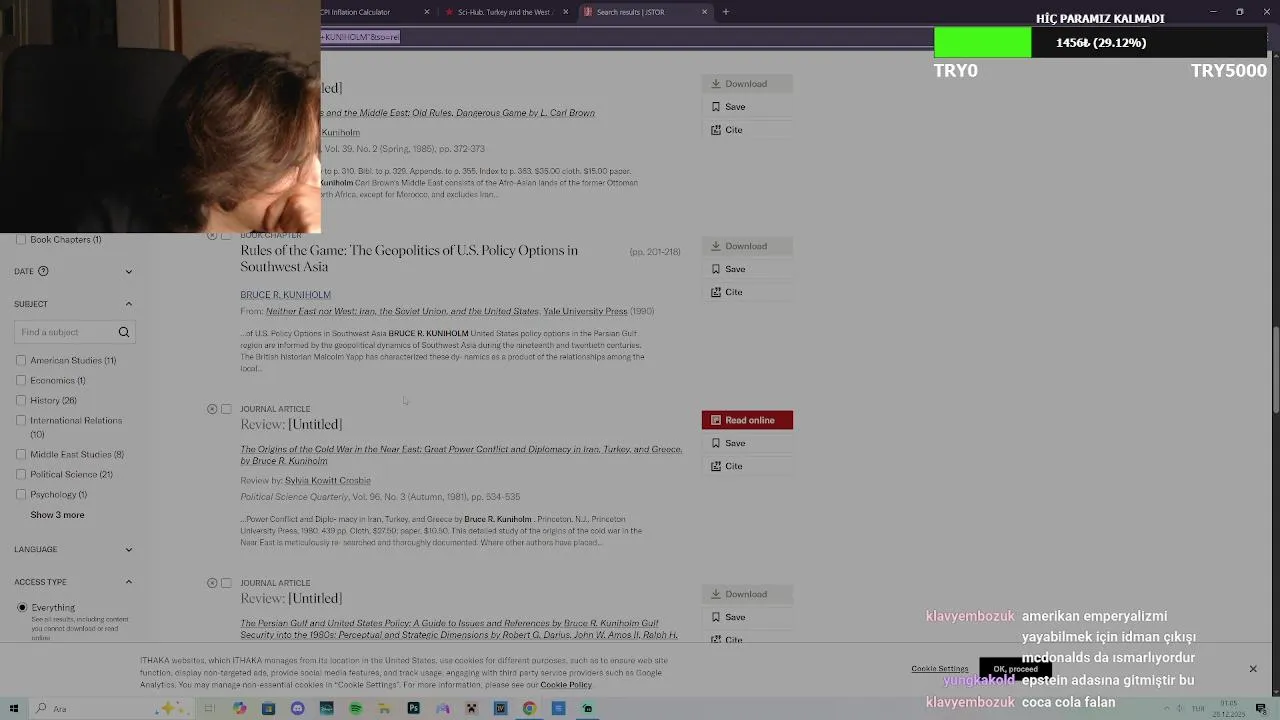Dismiss the cookie banner with the X
The image size is (1280, 720).
click(x=1253, y=669)
